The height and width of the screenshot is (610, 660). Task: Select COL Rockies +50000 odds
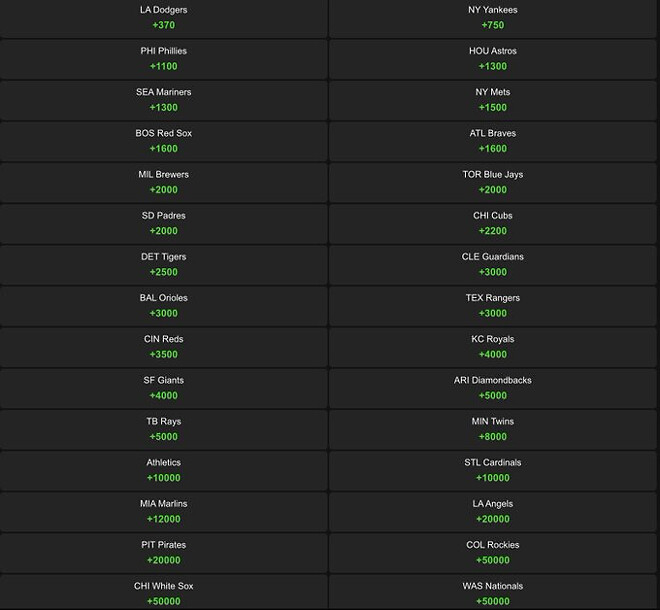pyautogui.click(x=493, y=552)
